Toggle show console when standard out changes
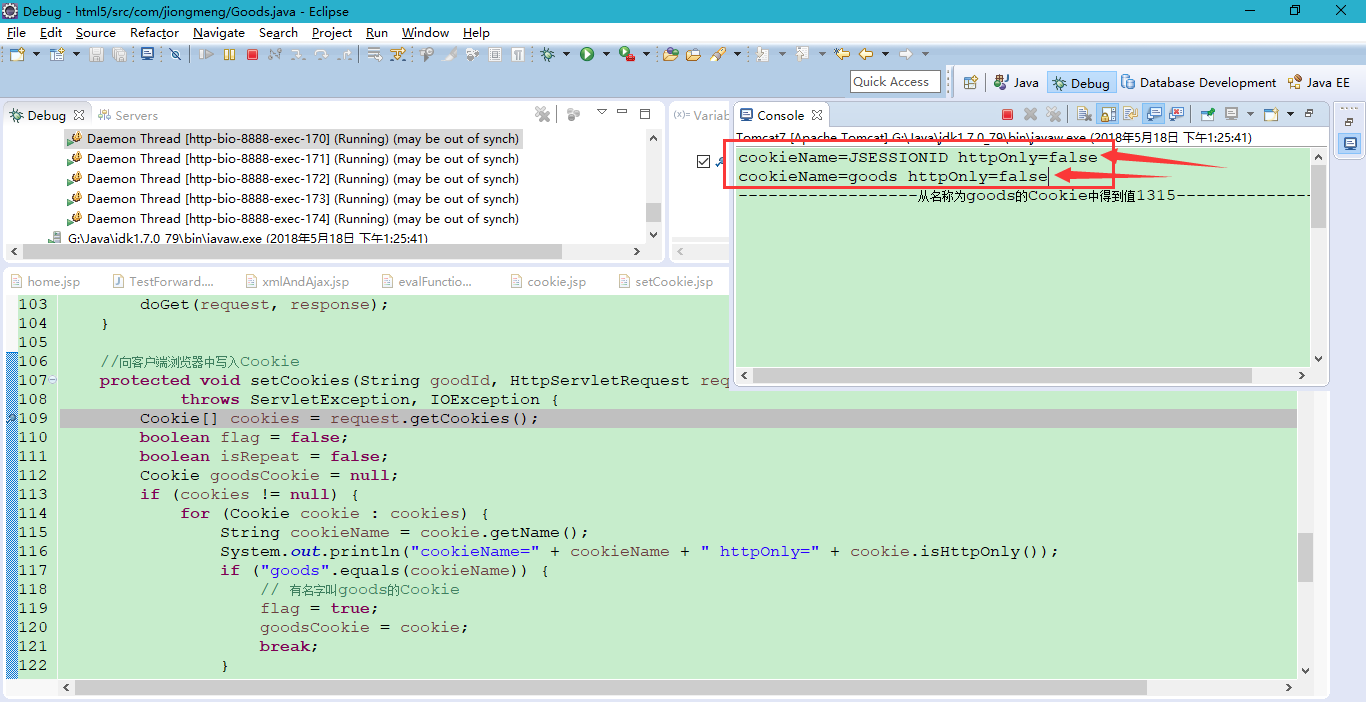Image resolution: width=1366 pixels, height=702 pixels. click(x=1155, y=114)
